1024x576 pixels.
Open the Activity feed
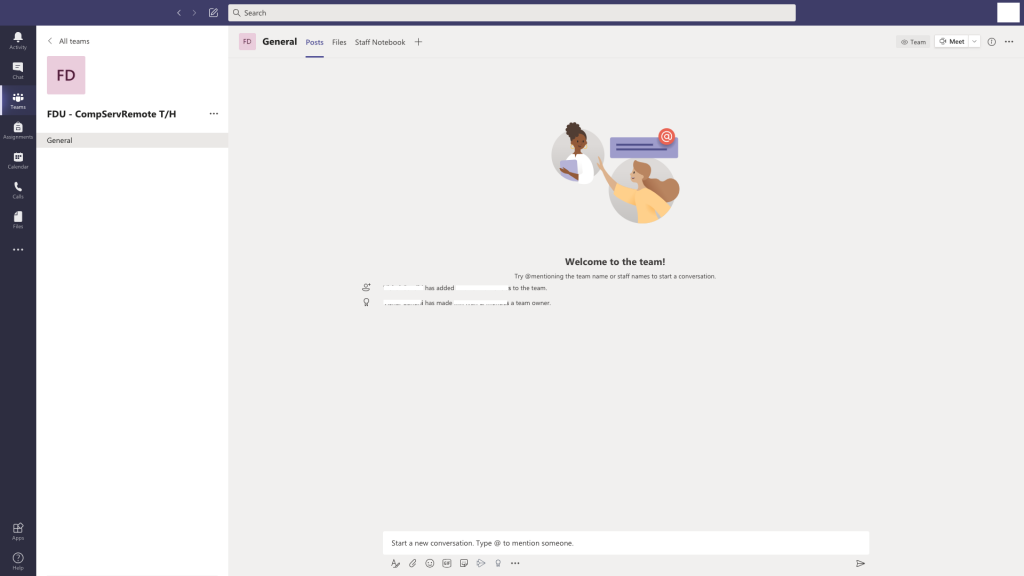18,40
